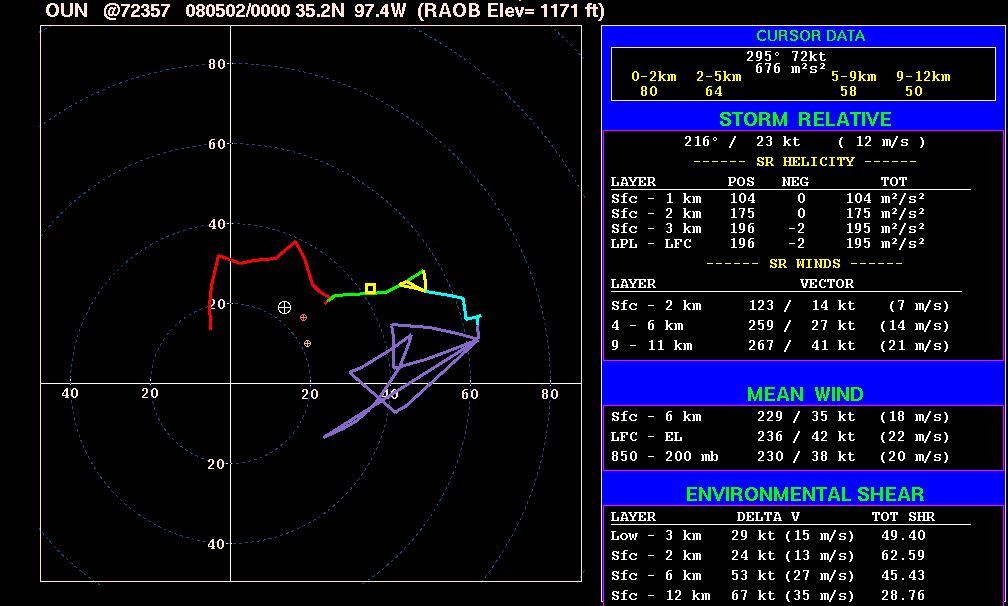The image size is (1008, 606).
Task: Open the STORM RELATIVE section header
Action: tap(804, 119)
